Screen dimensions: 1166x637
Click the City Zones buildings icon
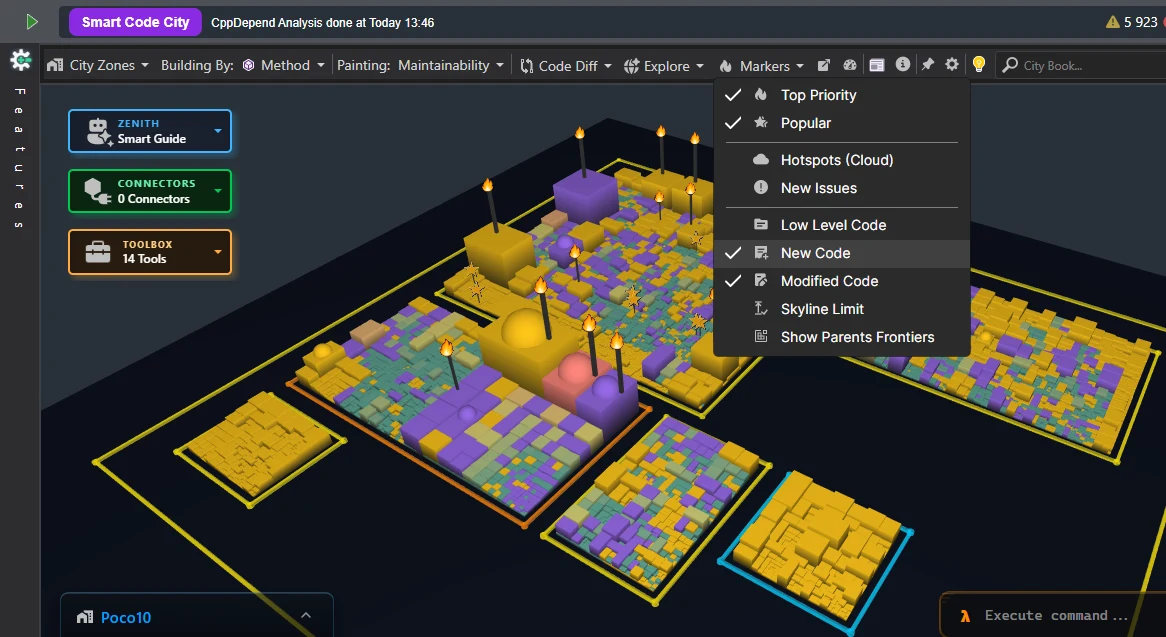[x=54, y=65]
